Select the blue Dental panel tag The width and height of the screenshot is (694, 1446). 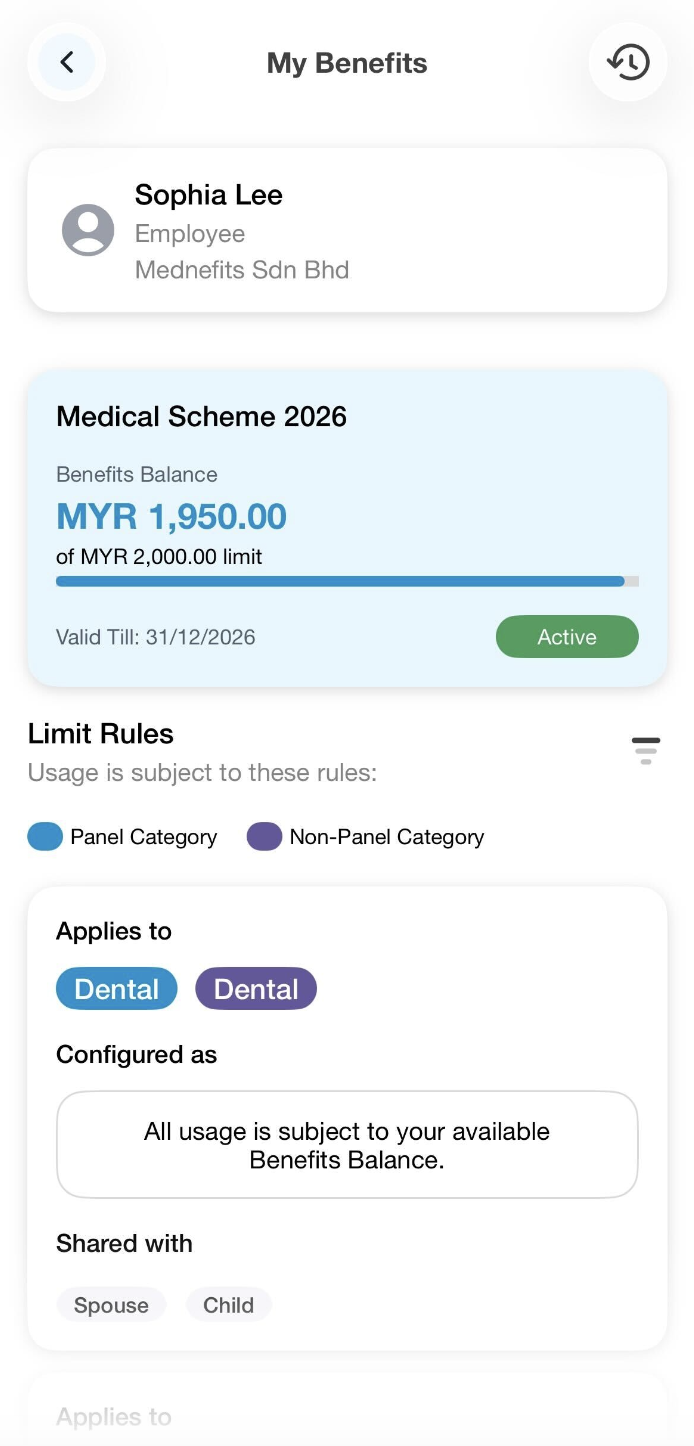[117, 989]
